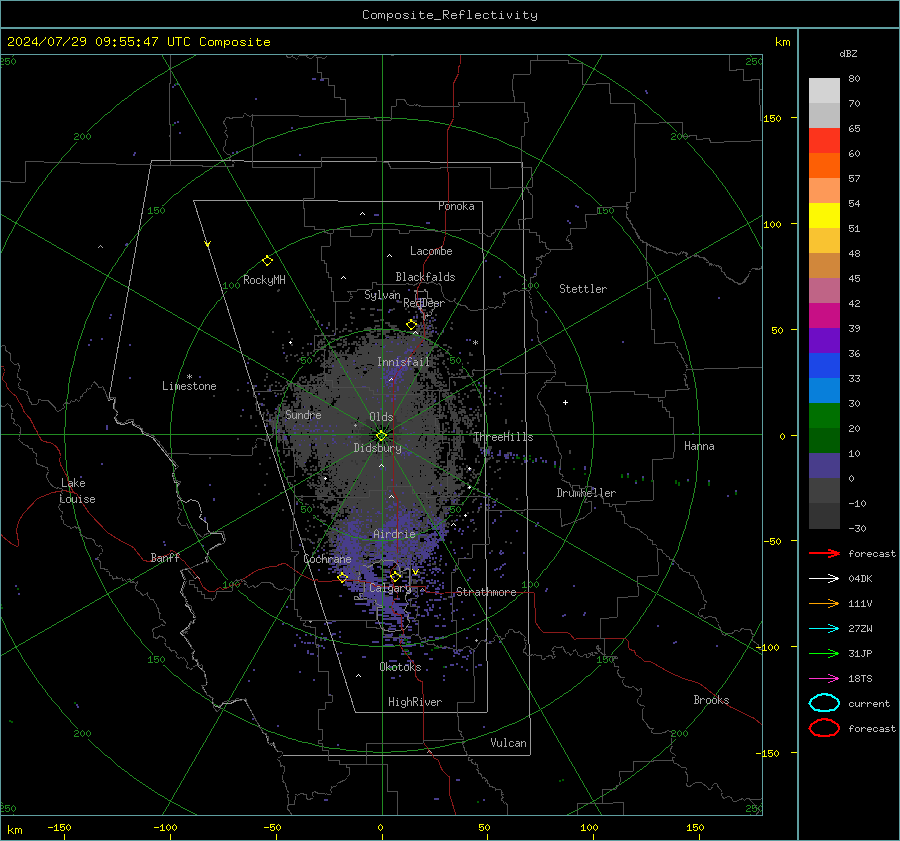Click the white plus marker west of Hanna

pyautogui.click(x=565, y=402)
